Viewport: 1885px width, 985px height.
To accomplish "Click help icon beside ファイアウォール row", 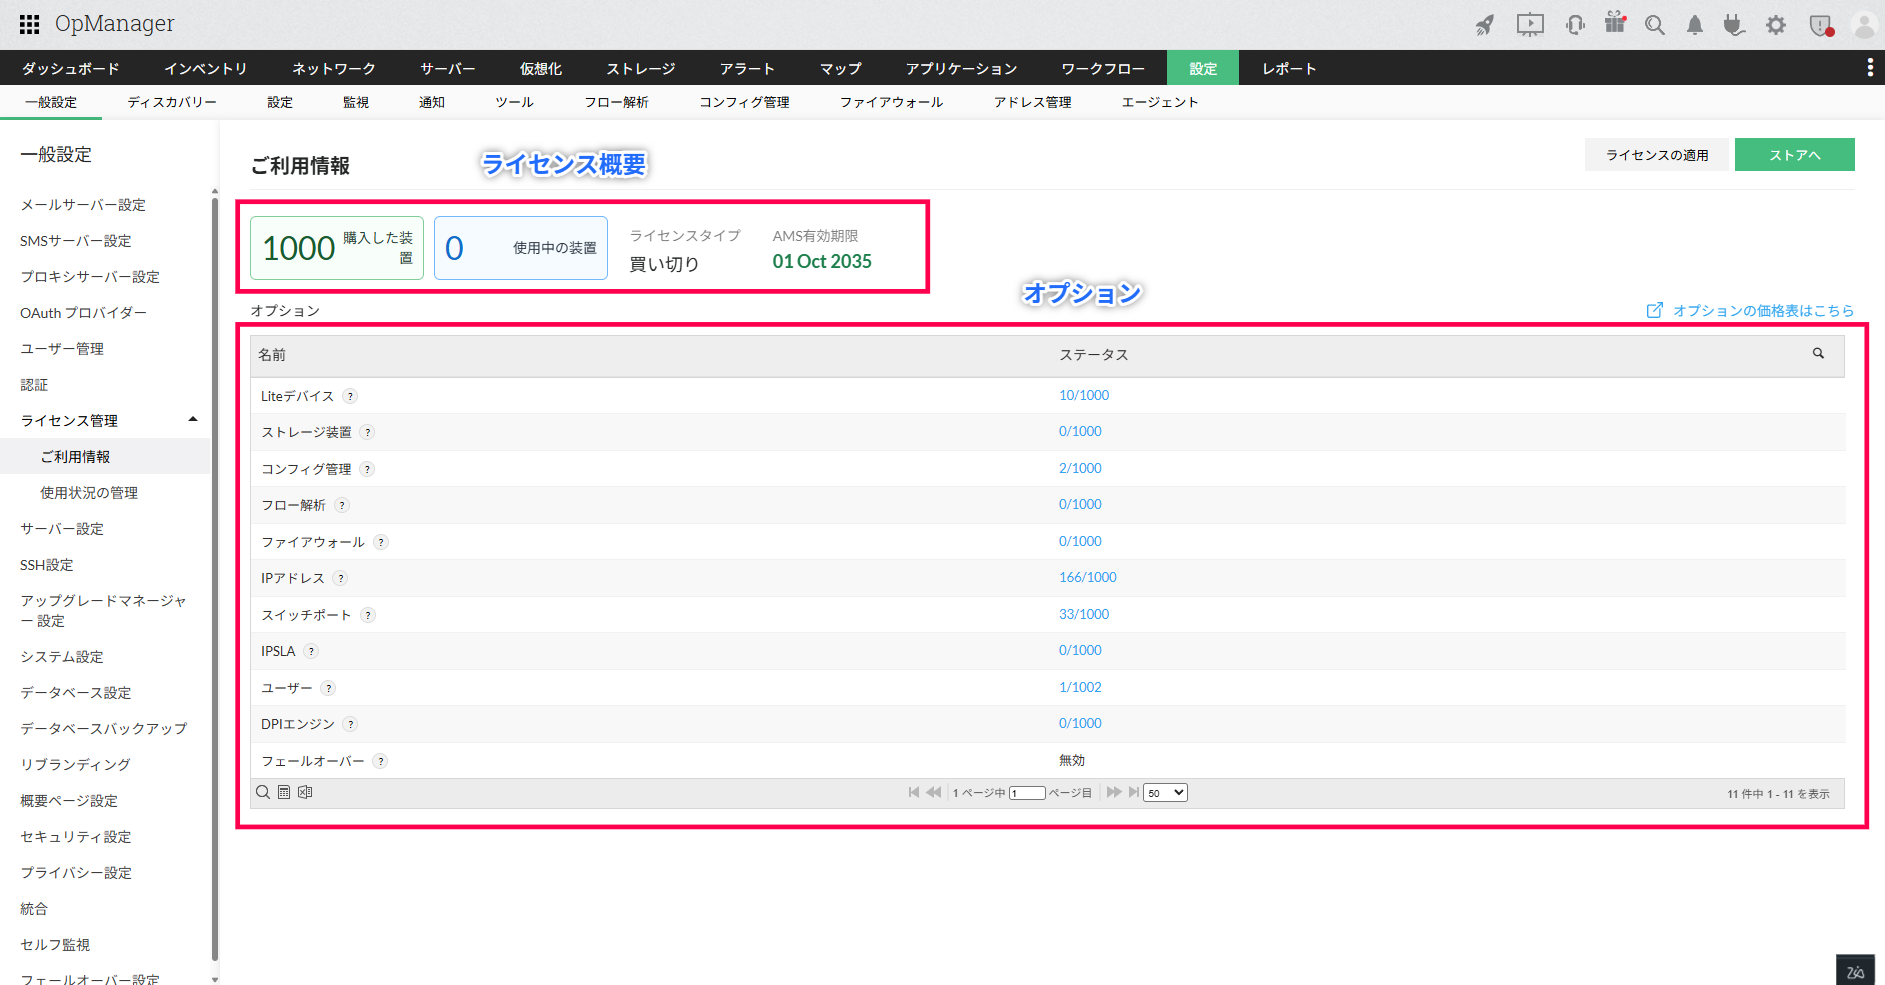I will (381, 542).
